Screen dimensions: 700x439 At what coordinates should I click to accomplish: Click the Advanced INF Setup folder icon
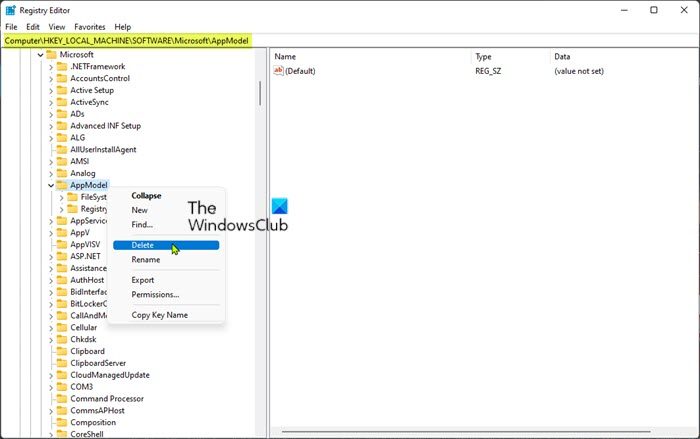(62, 125)
